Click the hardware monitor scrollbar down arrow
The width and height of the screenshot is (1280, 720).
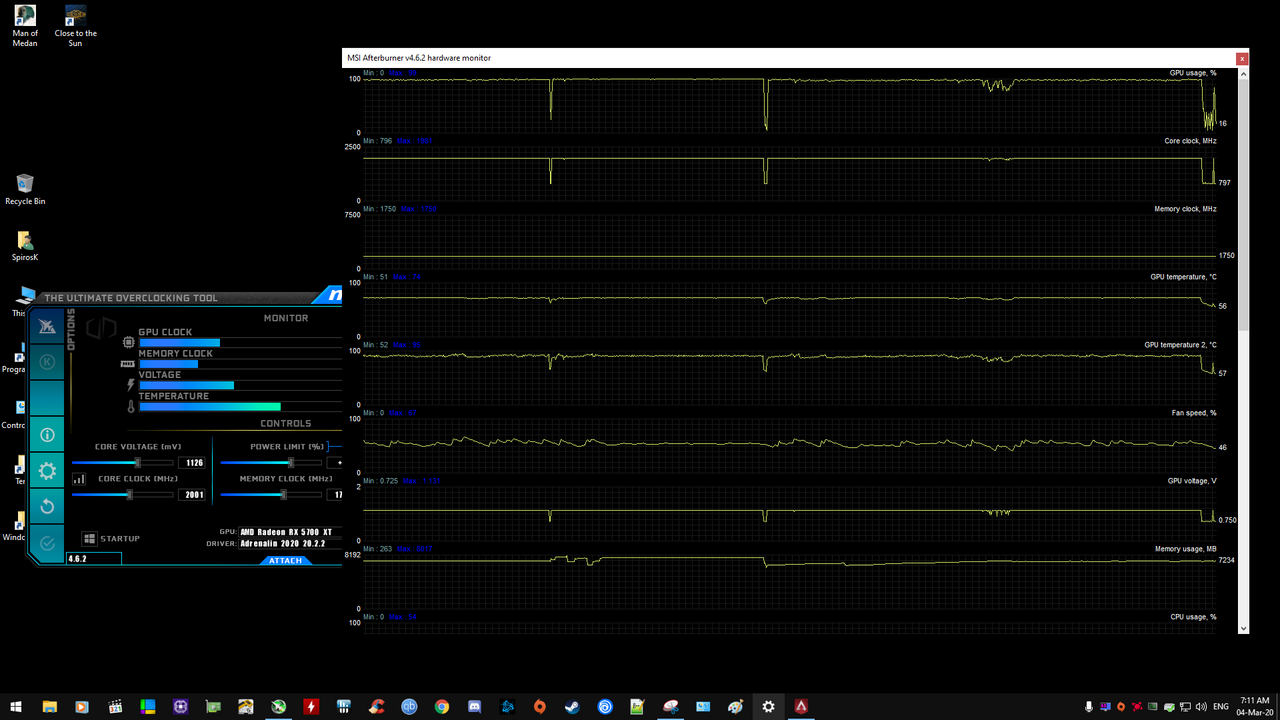coord(1243,629)
